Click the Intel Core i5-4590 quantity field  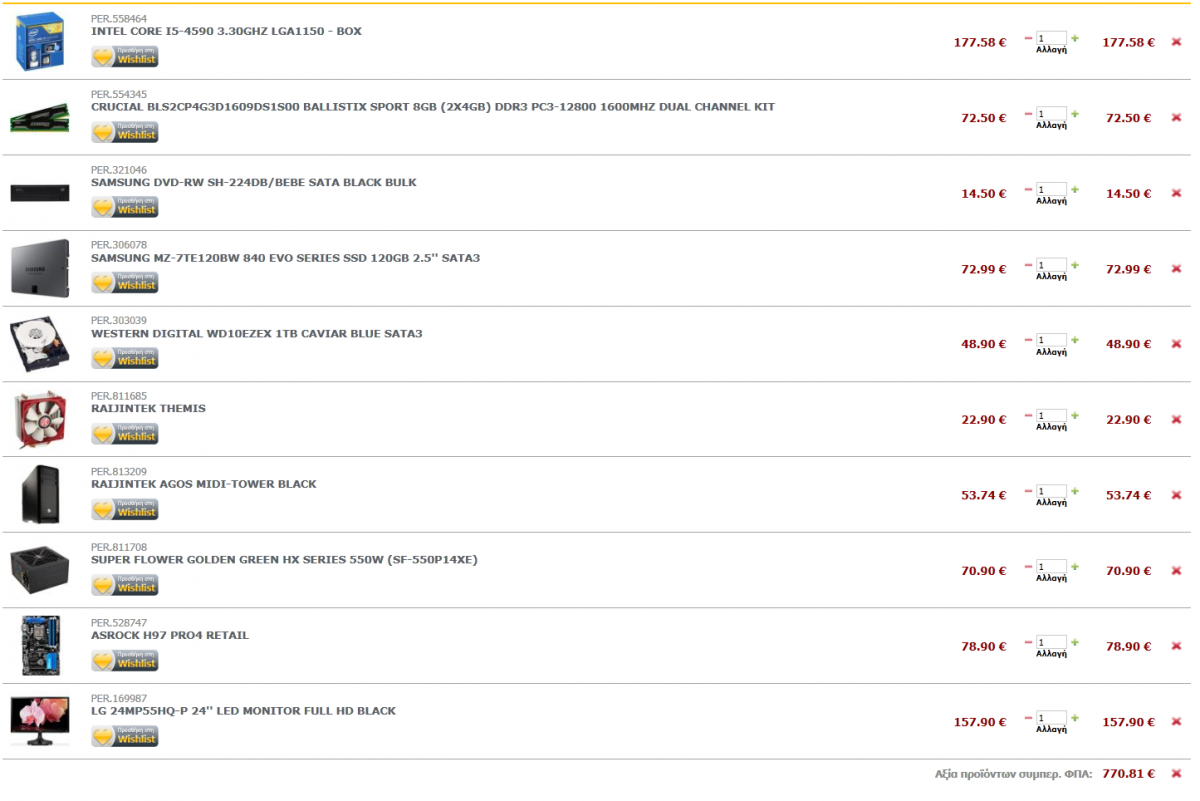[x=1051, y=38]
